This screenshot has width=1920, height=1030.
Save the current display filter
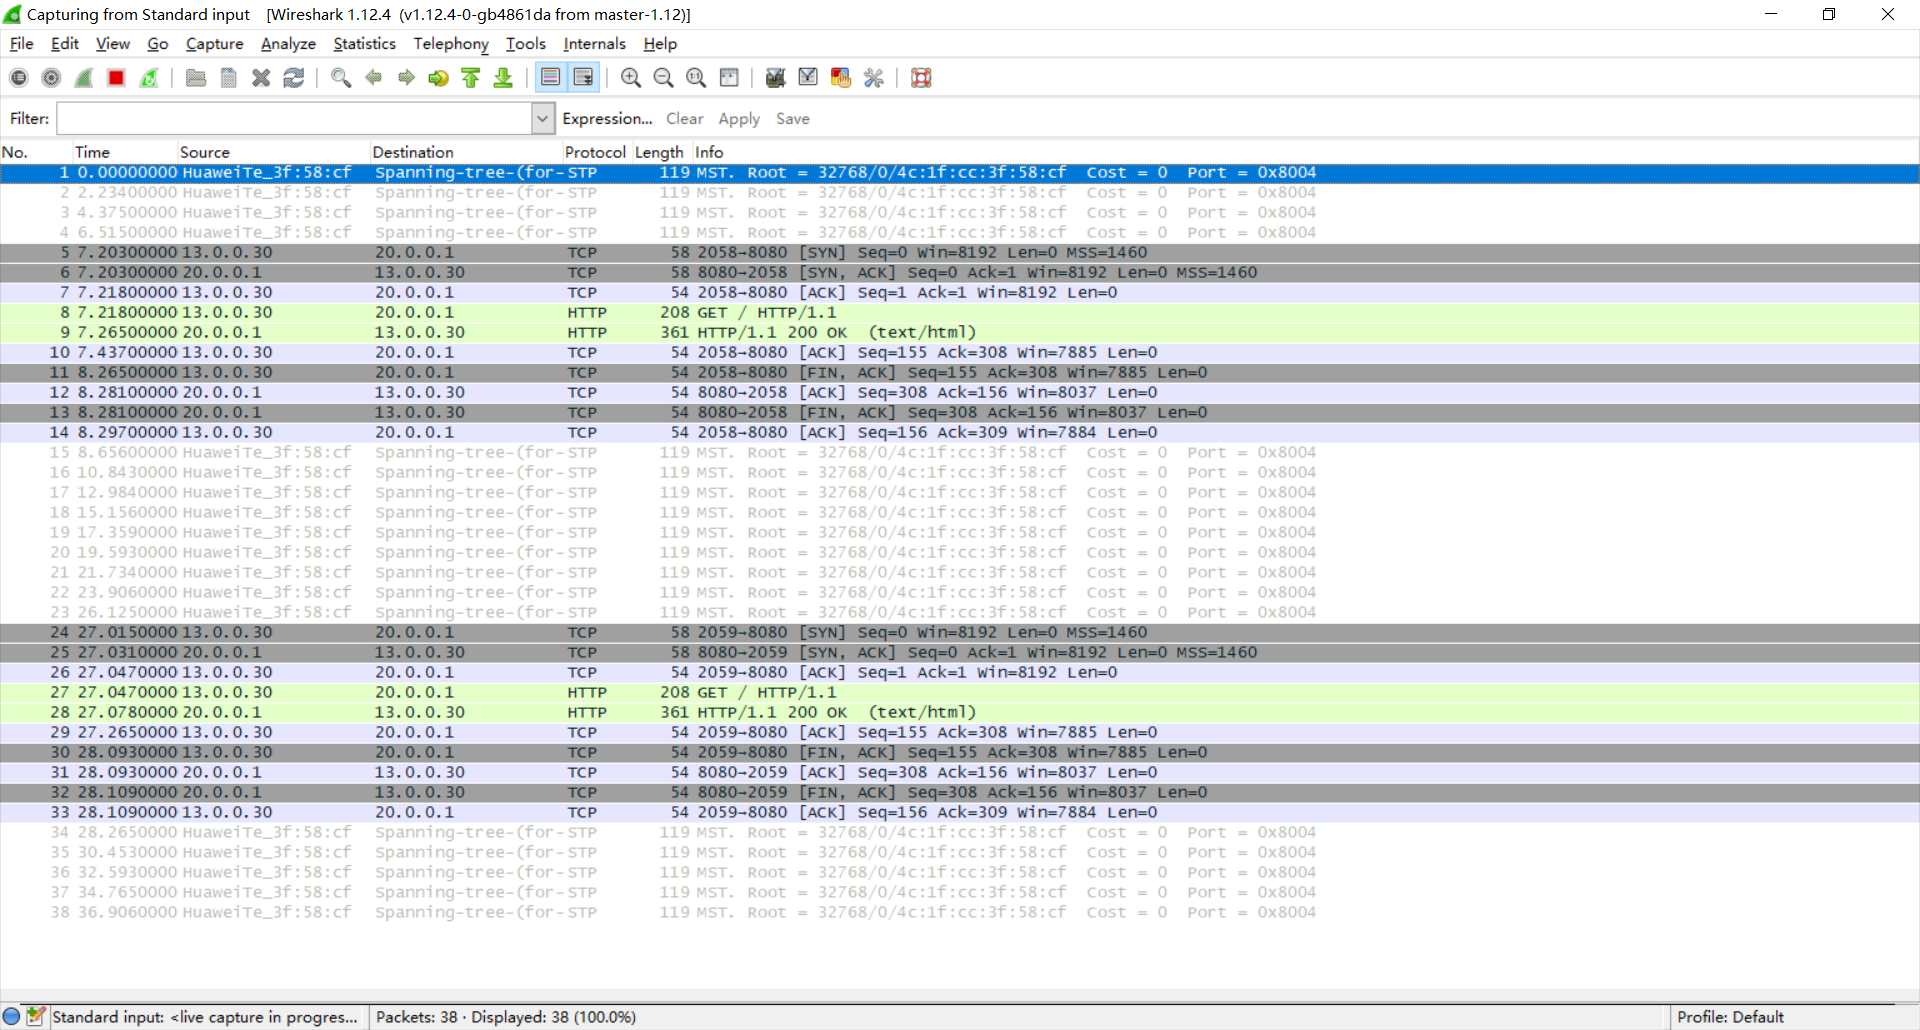793,119
